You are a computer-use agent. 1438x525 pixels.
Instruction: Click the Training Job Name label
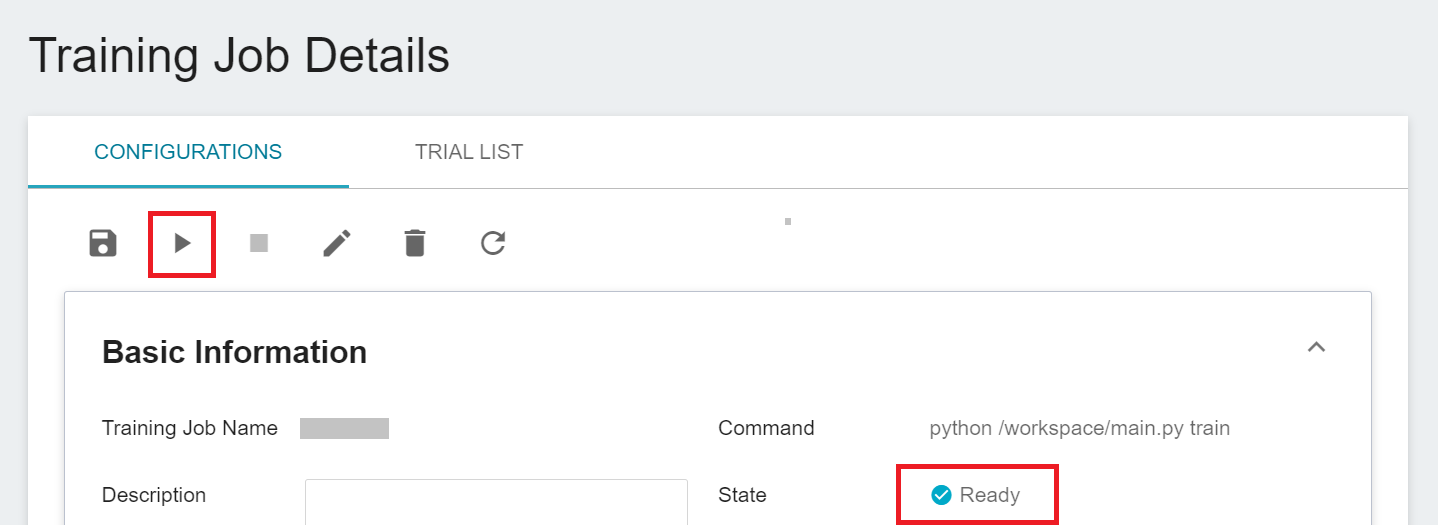190,428
